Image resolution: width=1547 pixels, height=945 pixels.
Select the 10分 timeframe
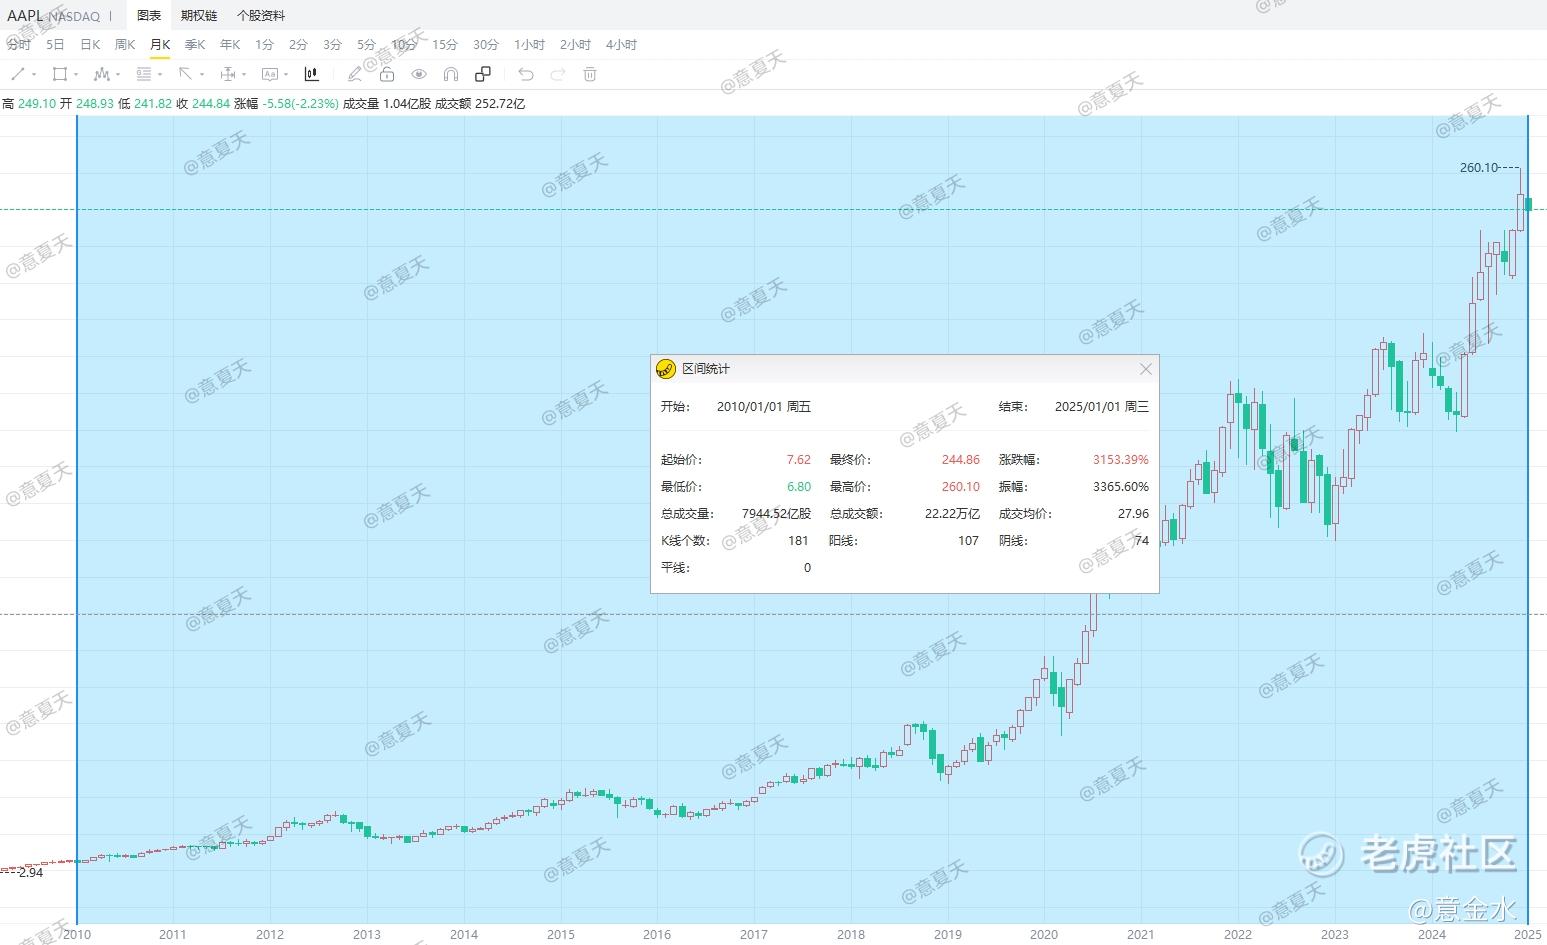[x=404, y=45]
